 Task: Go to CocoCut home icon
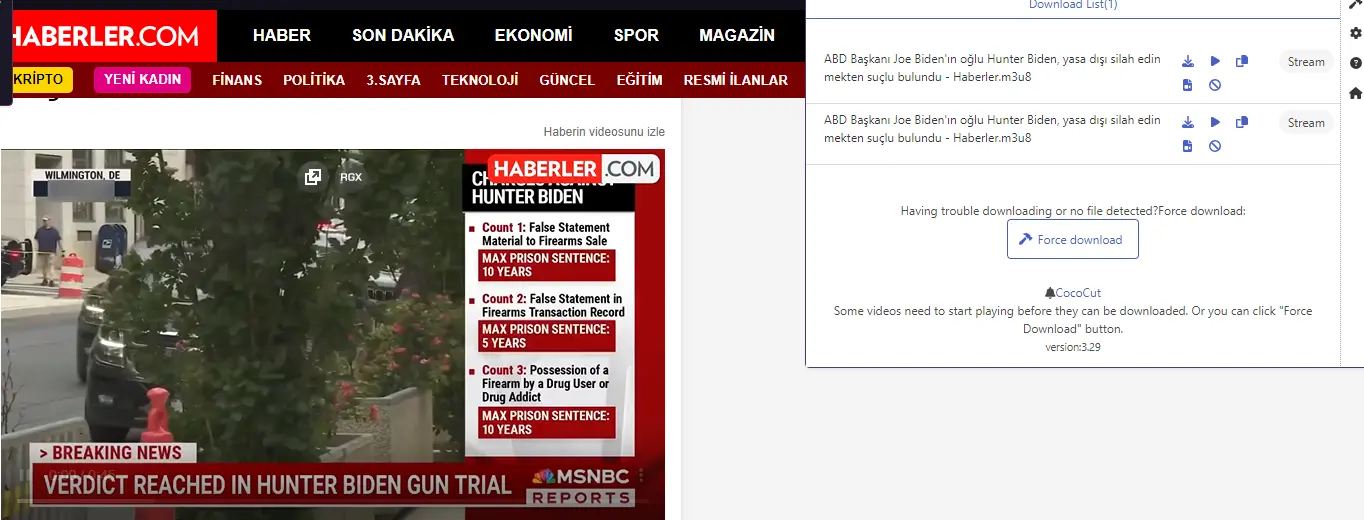[1355, 93]
